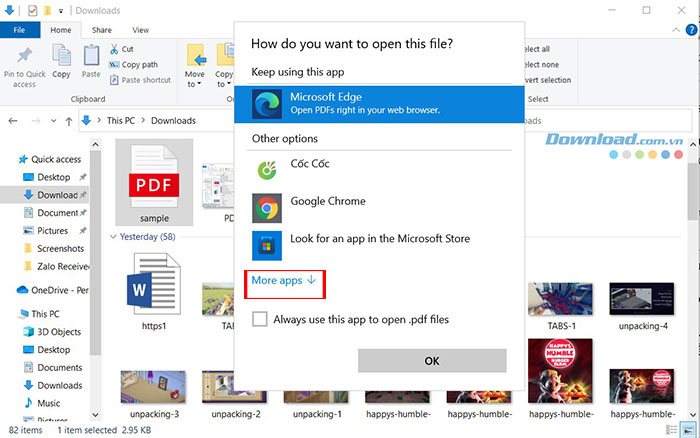Click the Cut scissors command

click(x=121, y=49)
